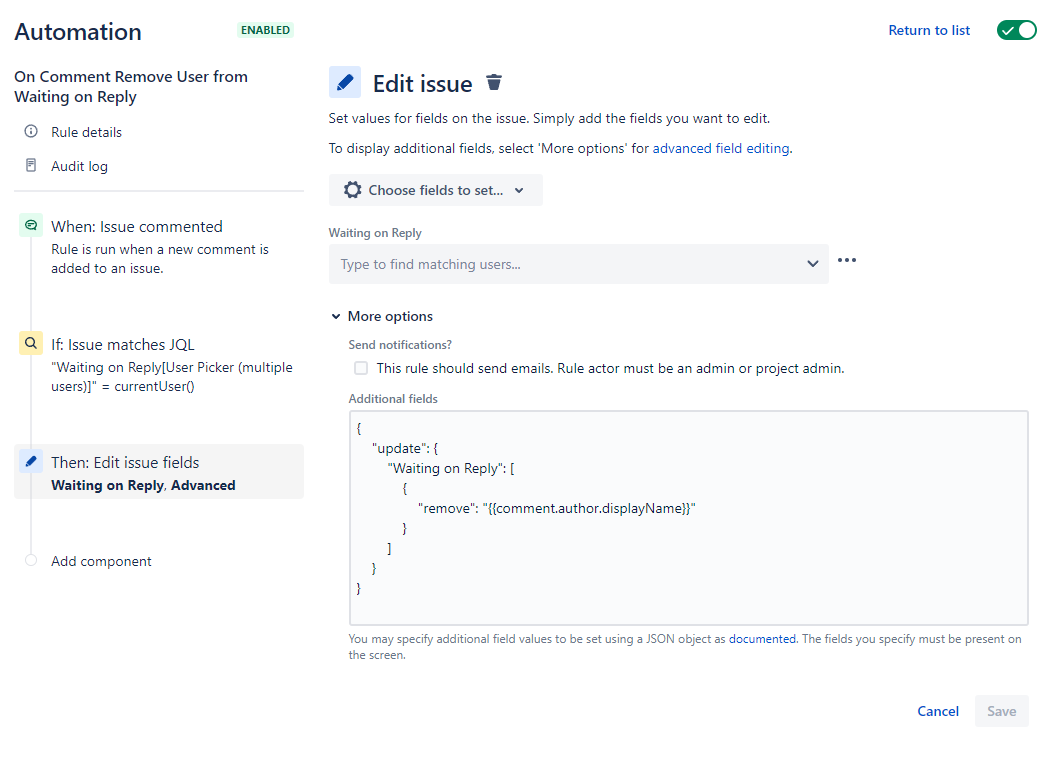Image resolution: width=1060 pixels, height=759 pixels.
Task: Click the gear icon in Choose fields
Action: (x=352, y=190)
